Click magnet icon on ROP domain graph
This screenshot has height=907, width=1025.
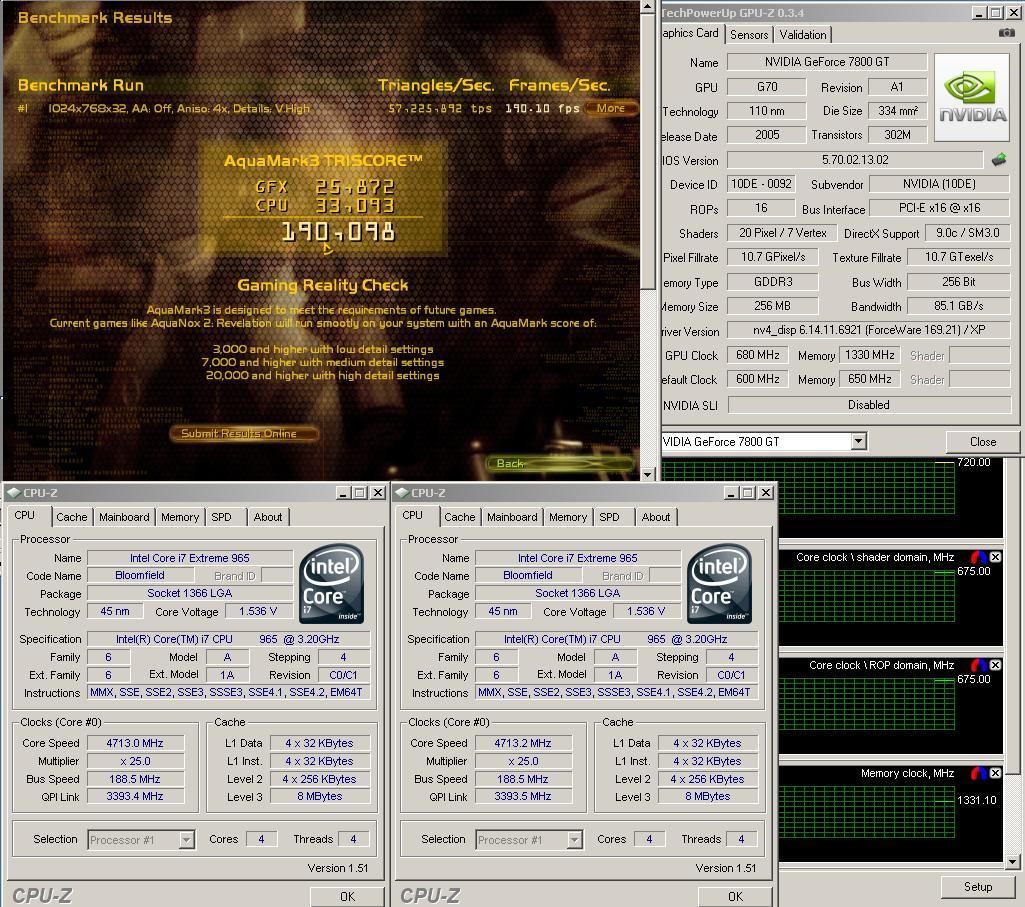979,665
